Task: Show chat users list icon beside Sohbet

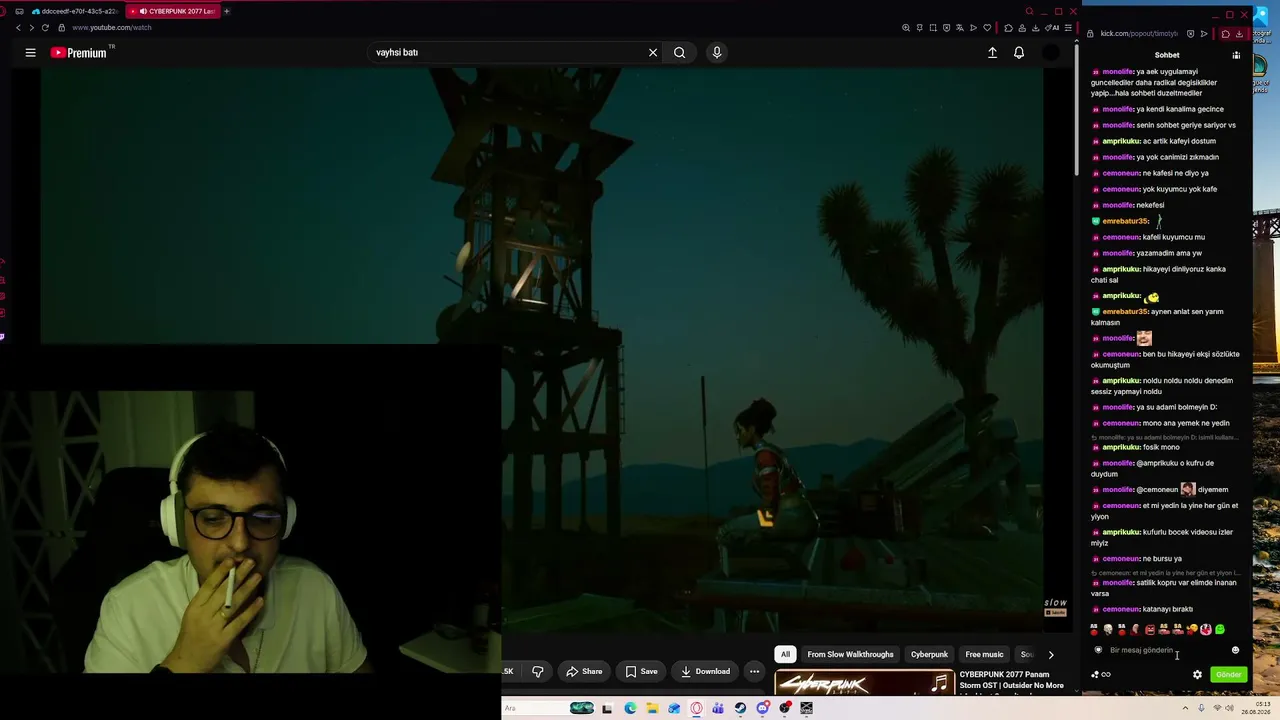Action: (x=1236, y=56)
